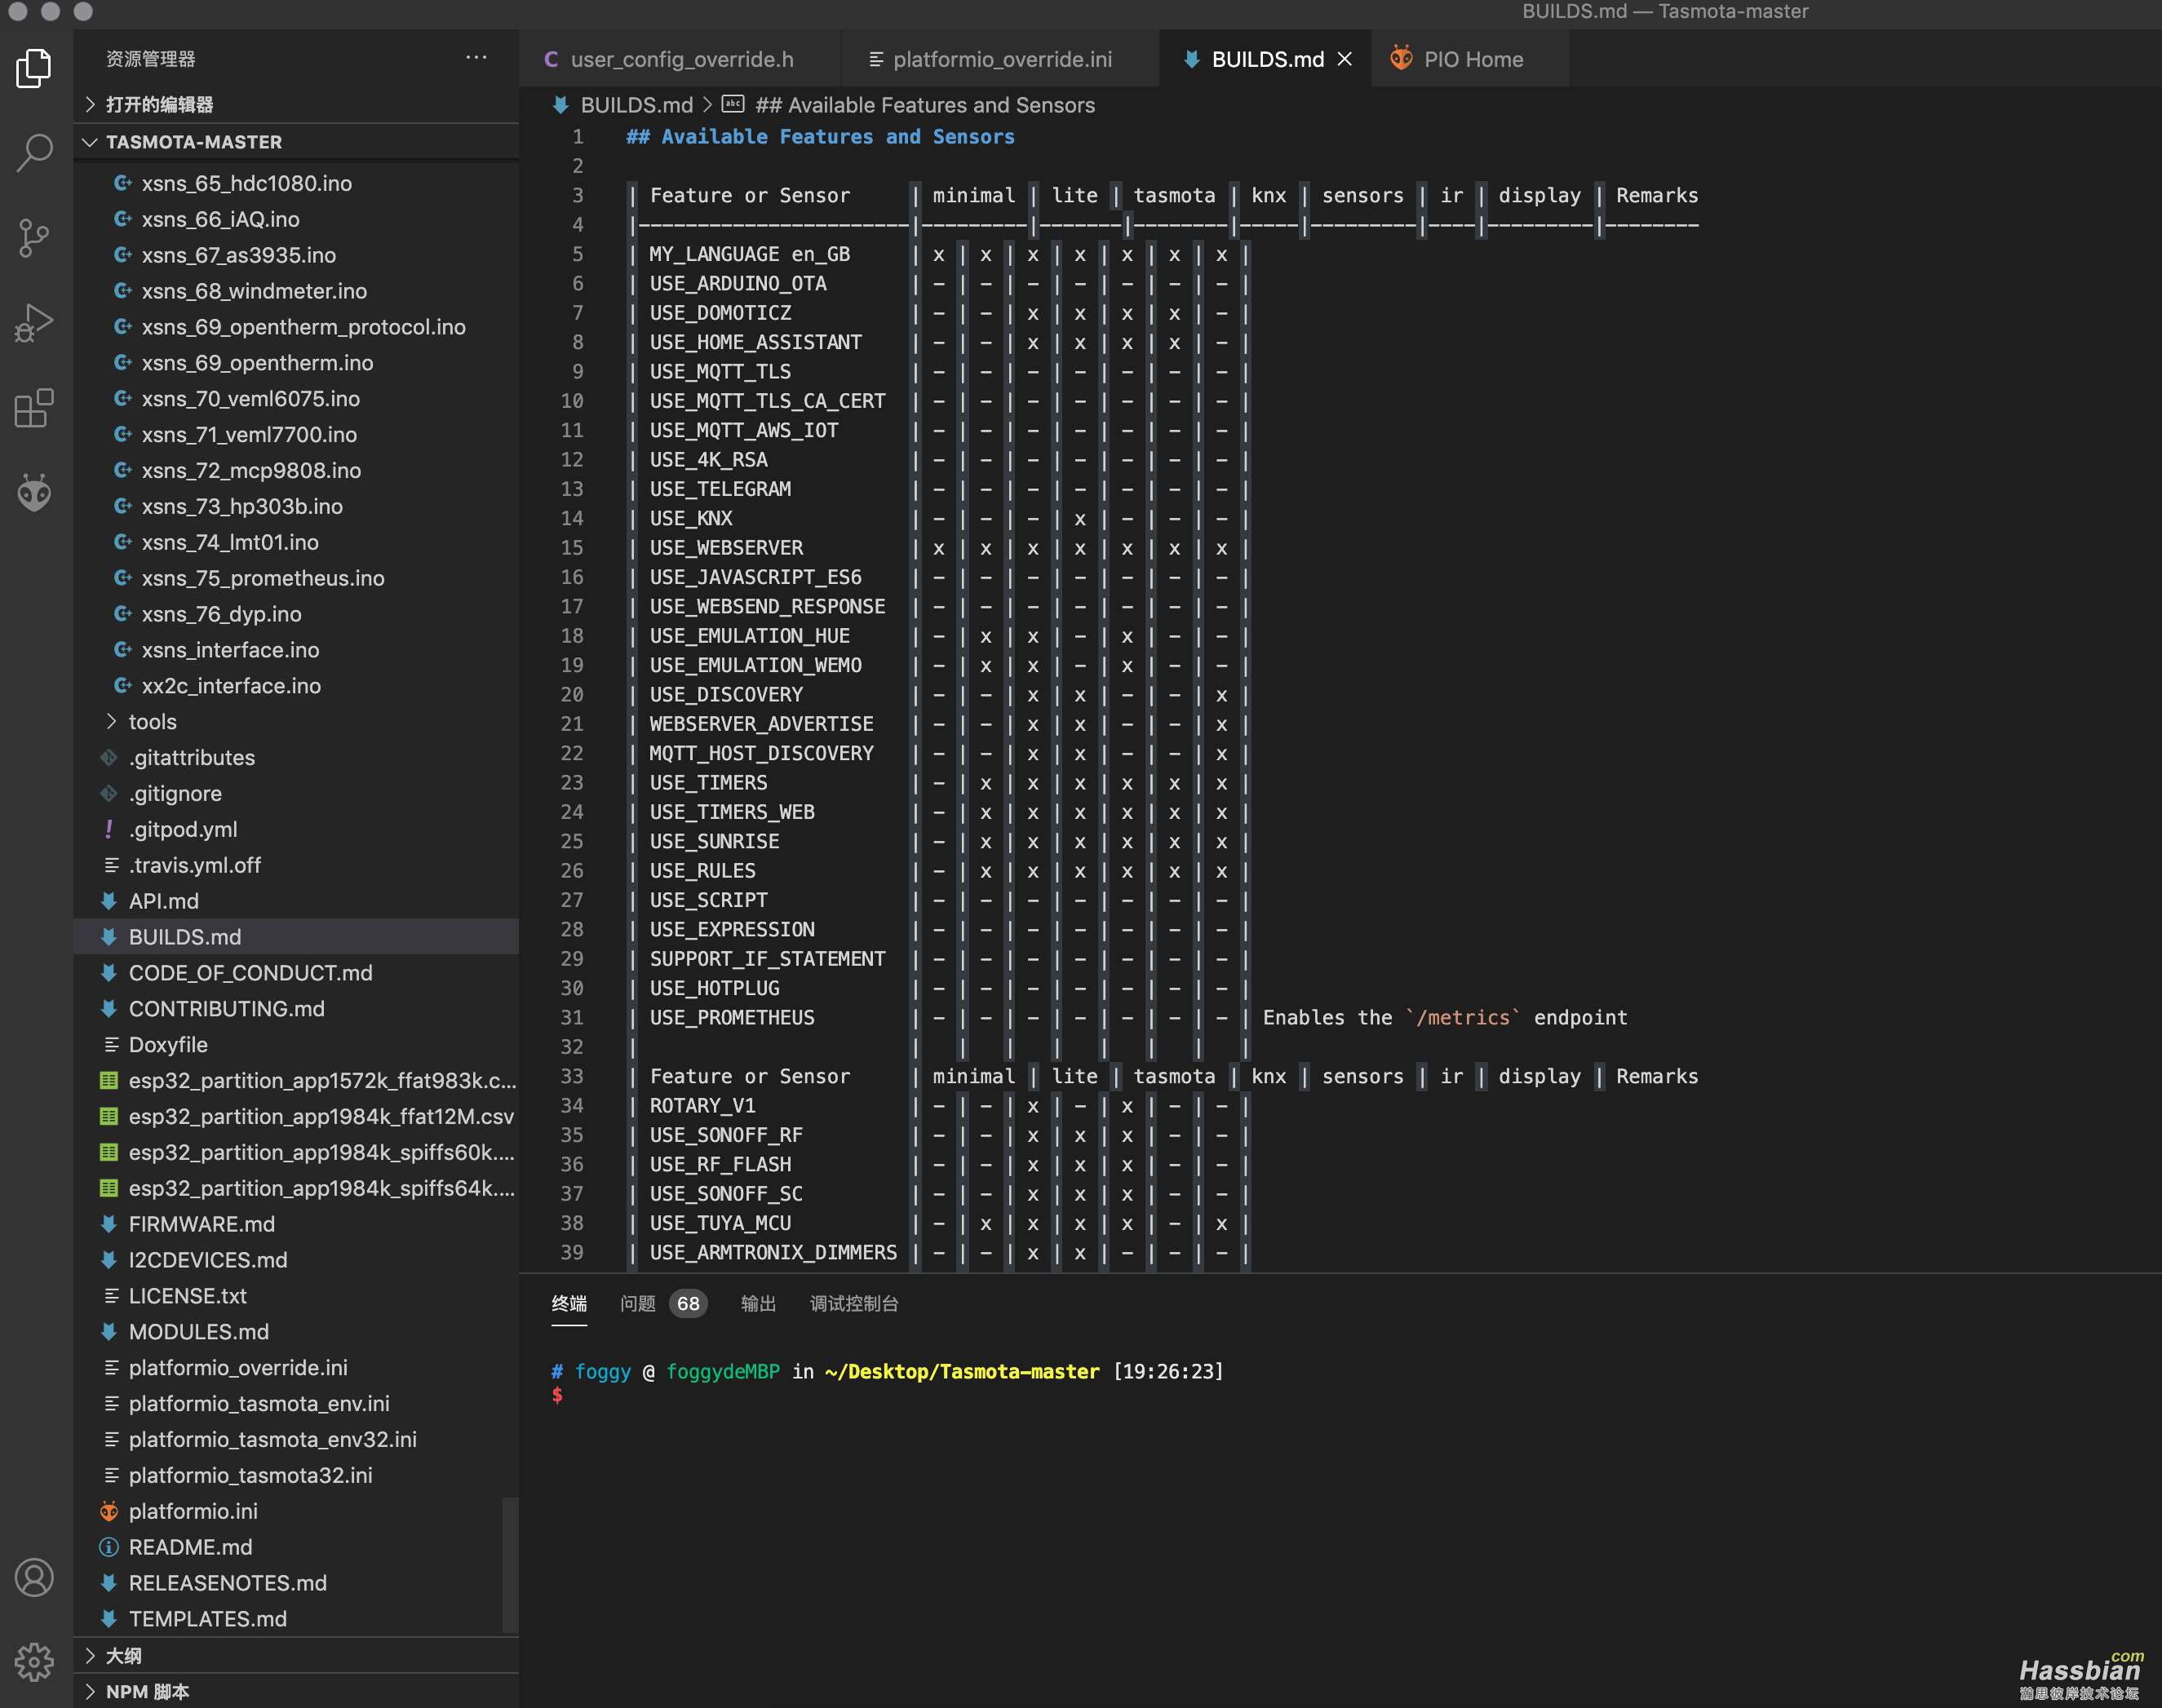Viewport: 2162px width, 1708px height.
Task: Open platformio_tasmota32.ini file
Action: click(296, 1475)
